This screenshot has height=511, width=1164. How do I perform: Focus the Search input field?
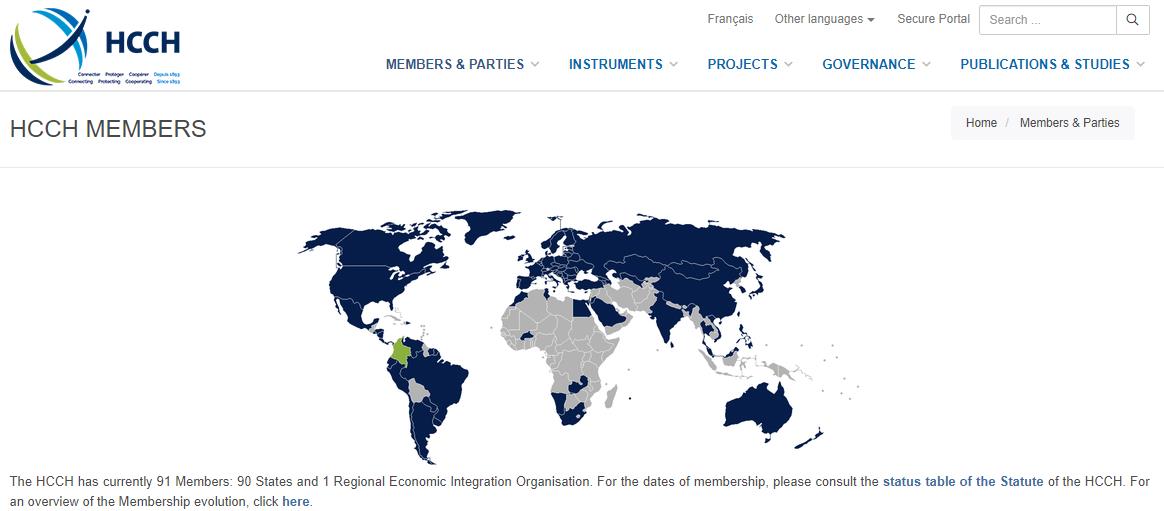[x=1048, y=20]
